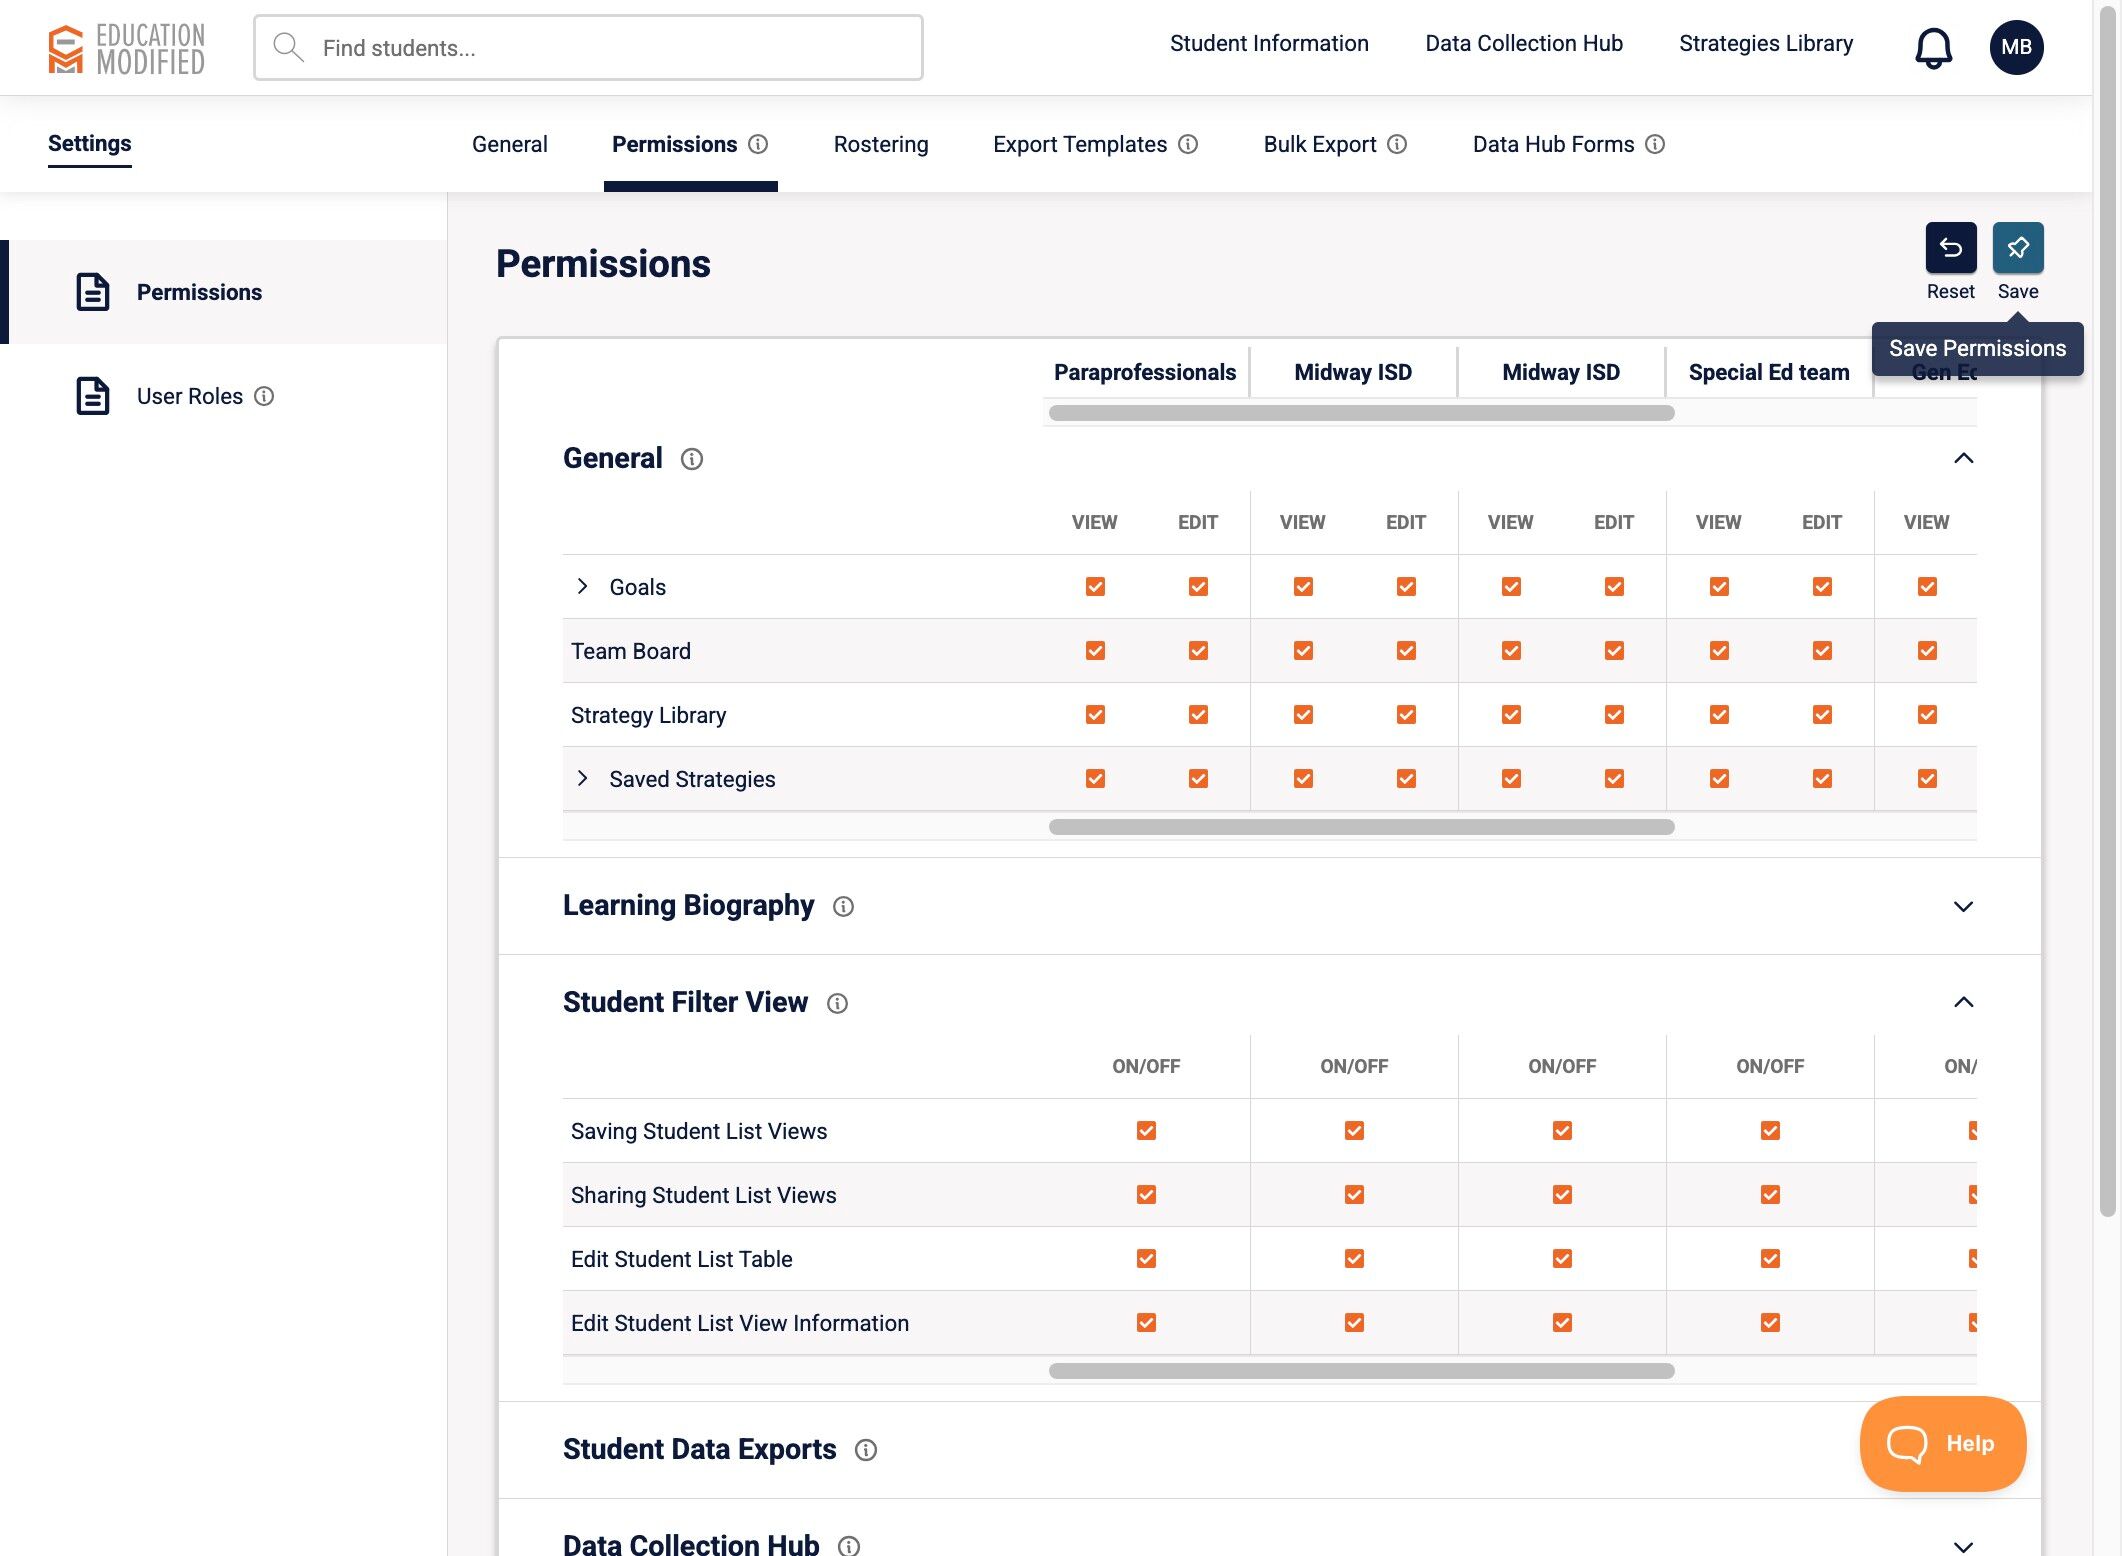The image size is (2122, 1556).
Task: Switch to the Rostering tab
Action: tap(880, 144)
